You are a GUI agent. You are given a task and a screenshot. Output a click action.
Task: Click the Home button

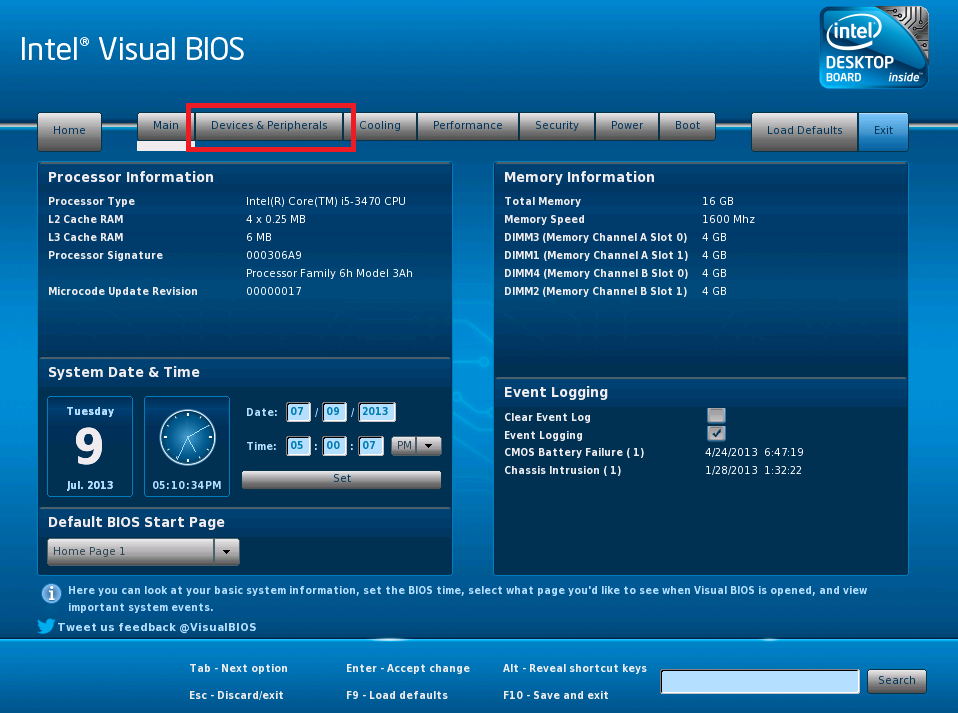[x=69, y=131]
